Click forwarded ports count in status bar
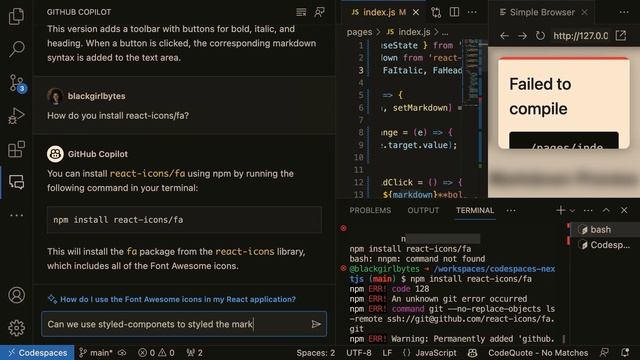Viewport: 640px width, 360px height. coord(194,353)
